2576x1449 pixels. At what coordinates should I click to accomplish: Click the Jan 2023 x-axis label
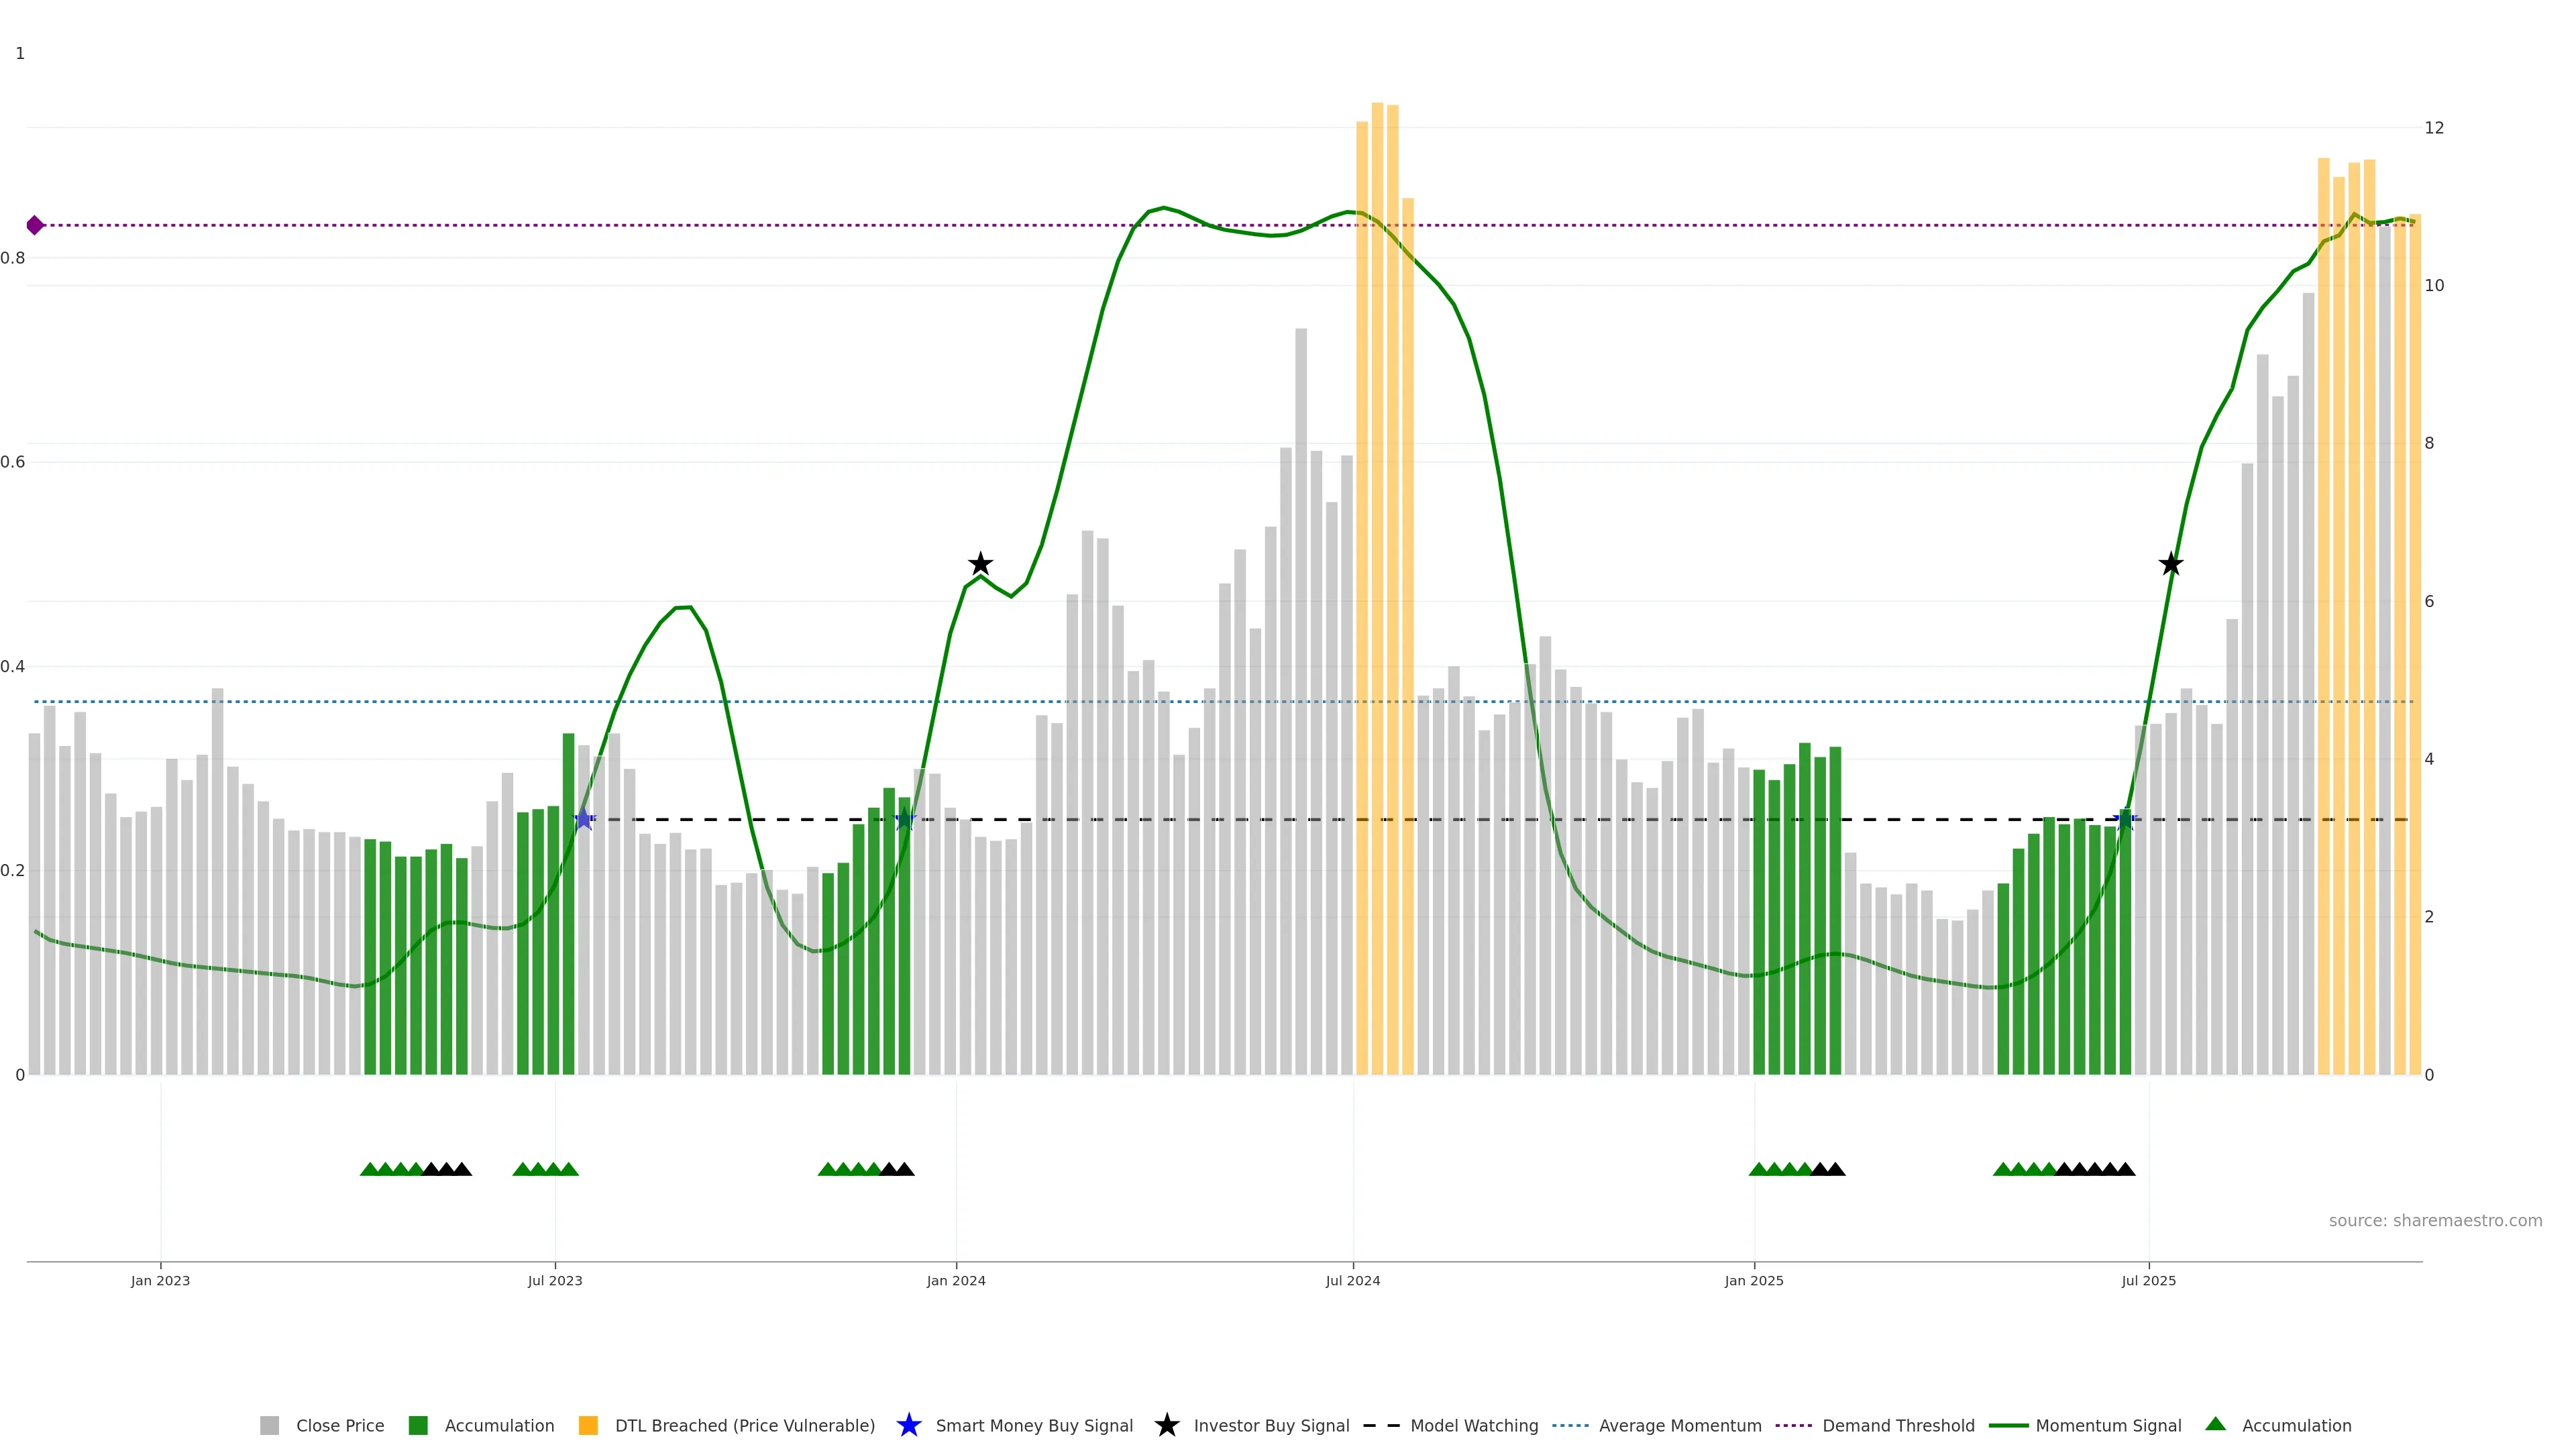(160, 1280)
